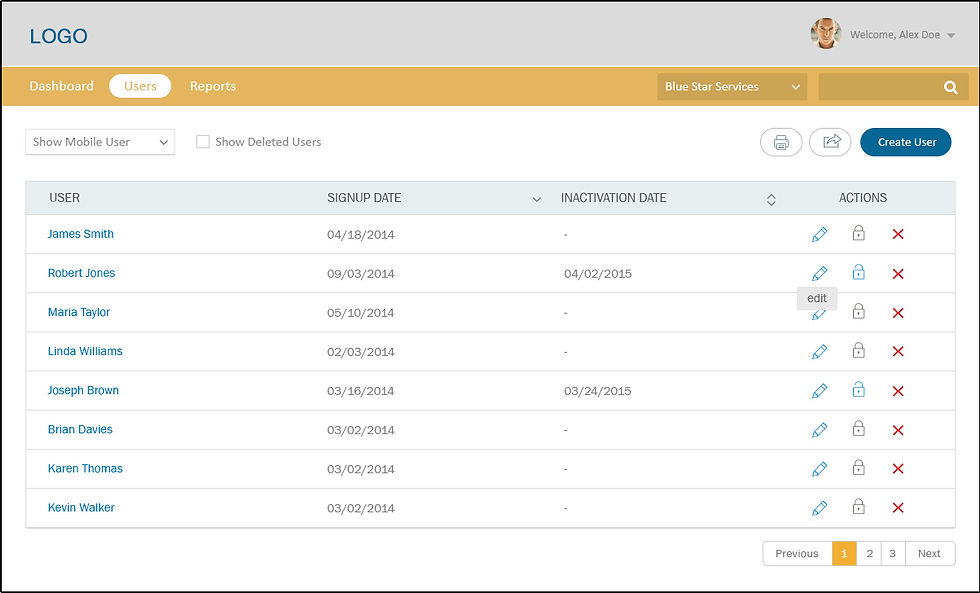Screen dimensions: 980x593
Task: Click inactivation date 04/02/2015
Action: pyautogui.click(x=598, y=274)
